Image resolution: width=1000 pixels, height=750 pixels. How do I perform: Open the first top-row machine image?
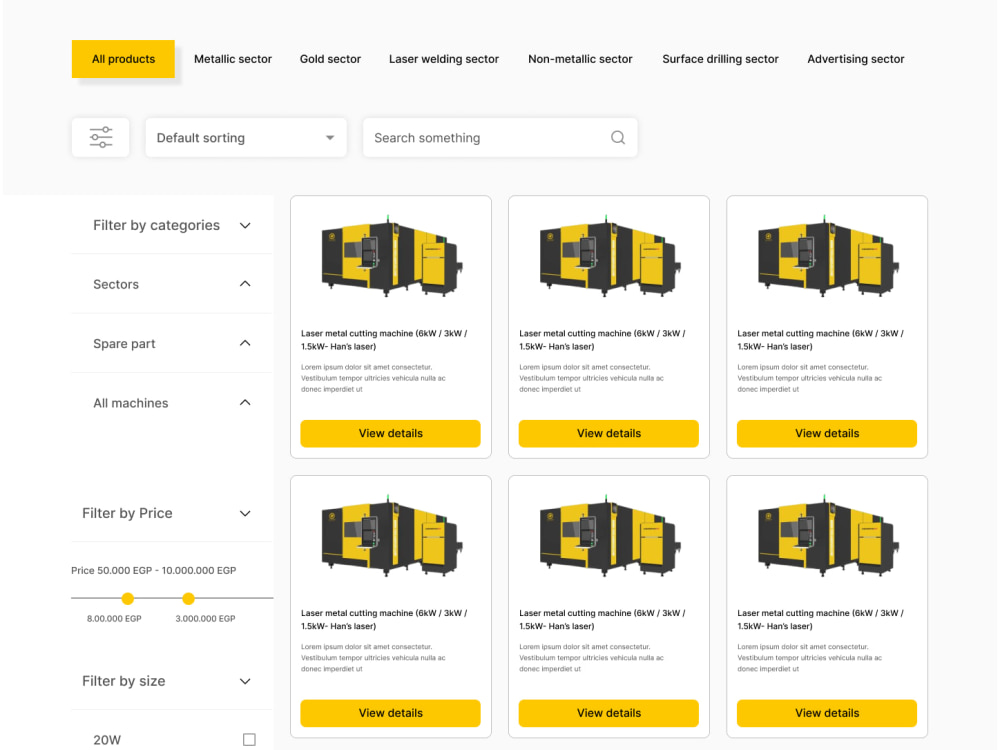[x=392, y=256]
